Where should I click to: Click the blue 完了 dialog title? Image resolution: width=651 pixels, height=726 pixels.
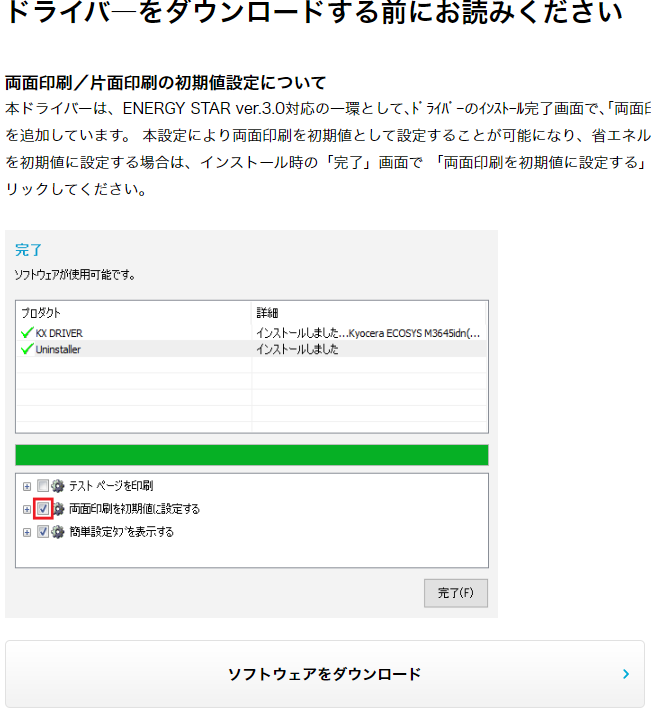(x=29, y=250)
